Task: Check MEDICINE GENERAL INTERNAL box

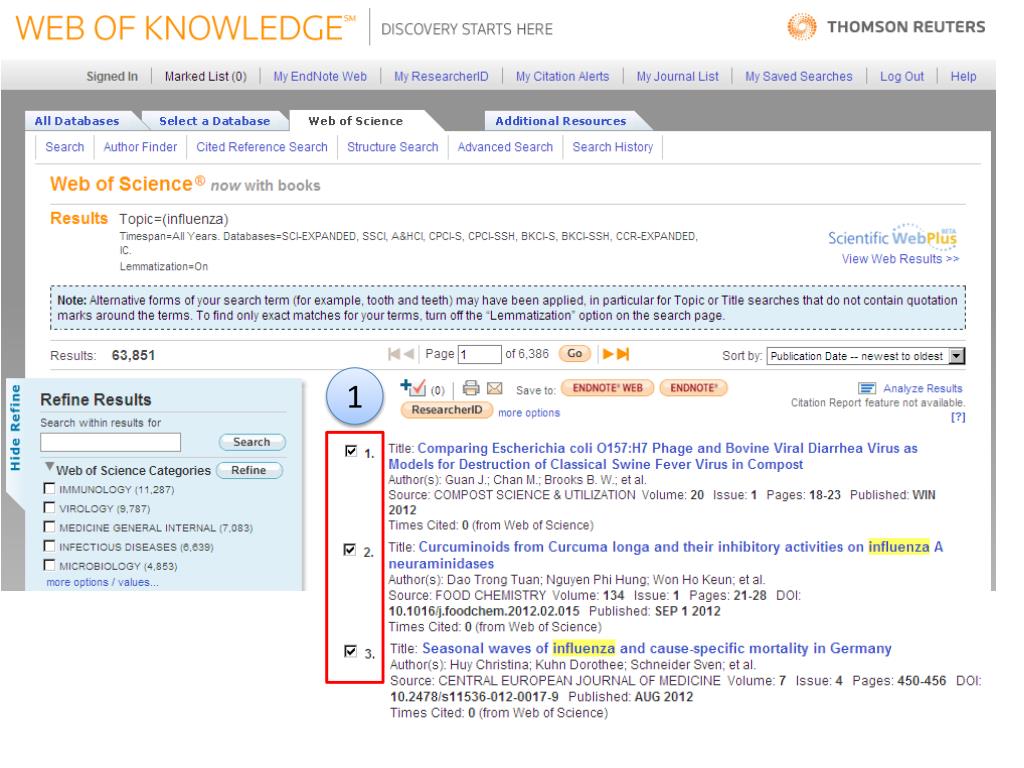Action: click(49, 526)
